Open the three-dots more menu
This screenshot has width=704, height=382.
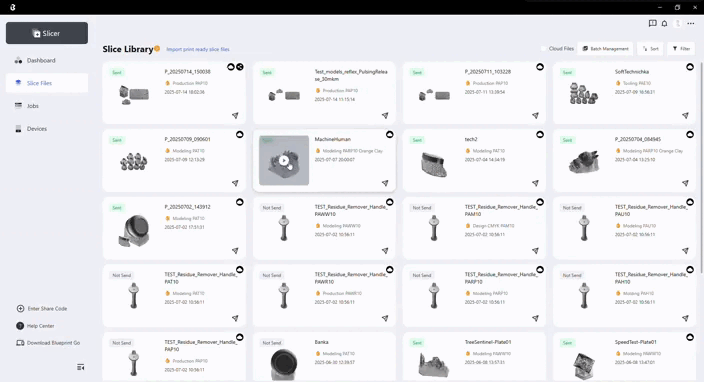click(691, 23)
